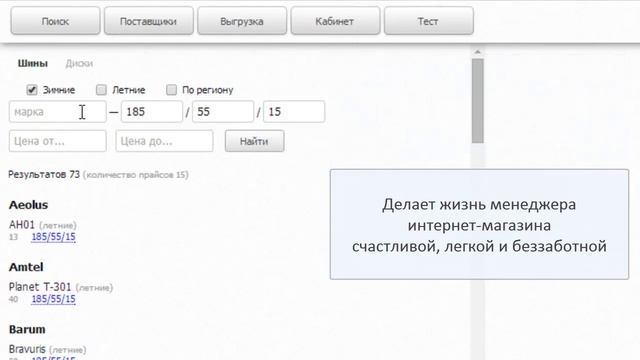Click the scrollbar up arrow
The image size is (640, 360).
(477, 52)
